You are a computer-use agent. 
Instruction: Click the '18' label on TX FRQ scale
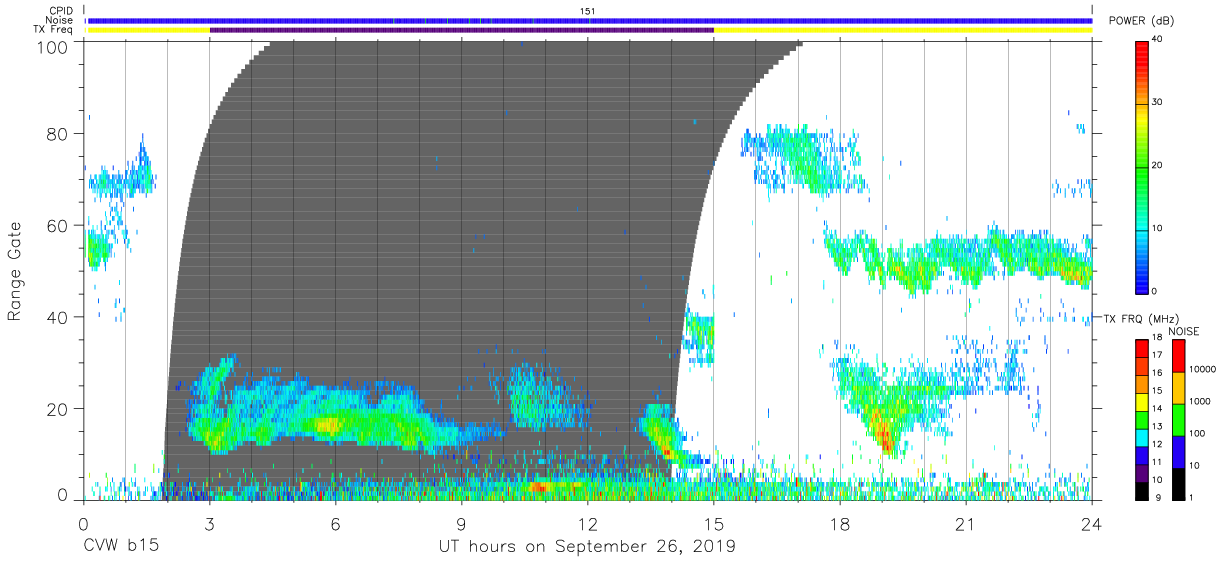coord(1157,339)
